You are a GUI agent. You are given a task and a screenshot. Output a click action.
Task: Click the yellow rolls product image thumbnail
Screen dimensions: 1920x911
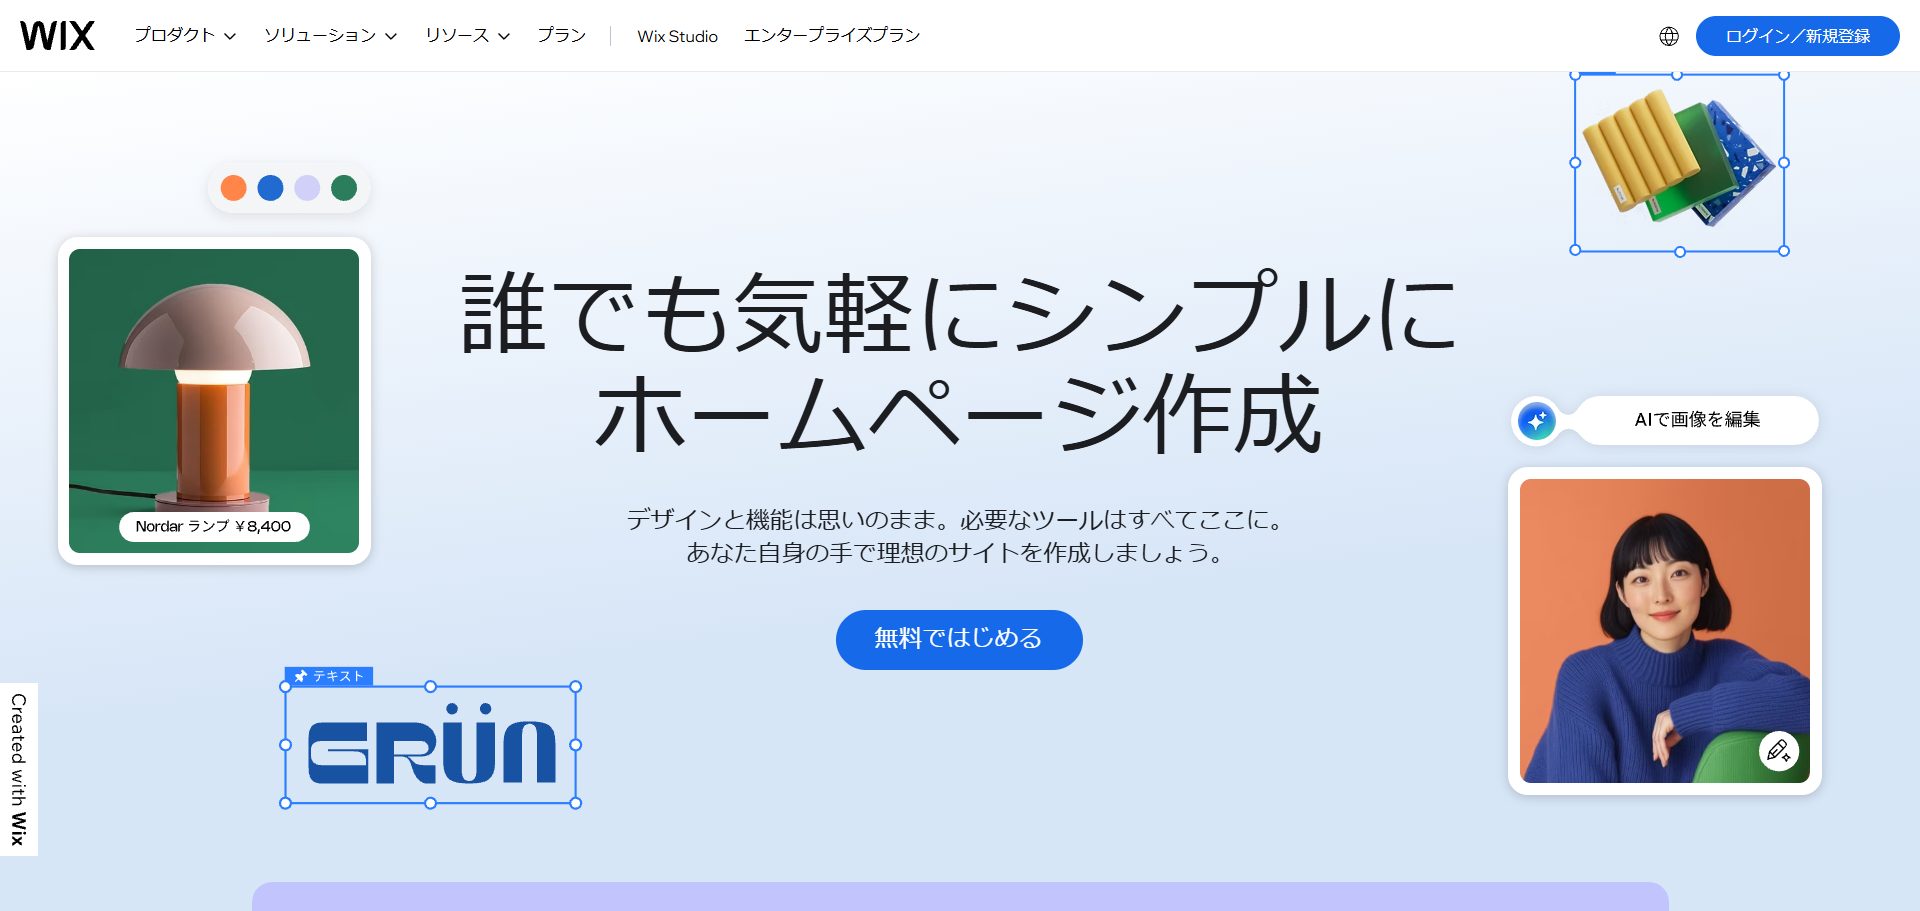pyautogui.click(x=1678, y=160)
